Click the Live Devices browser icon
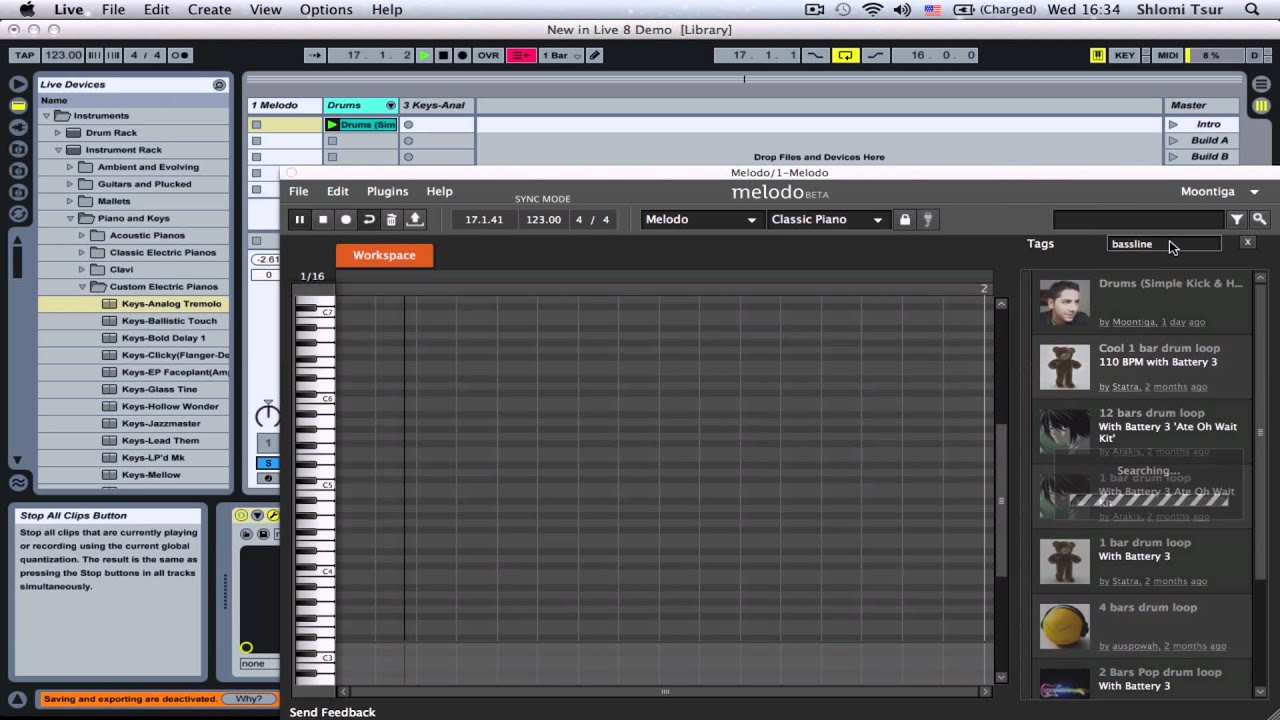Screen dimensions: 1280x720 tap(18, 106)
